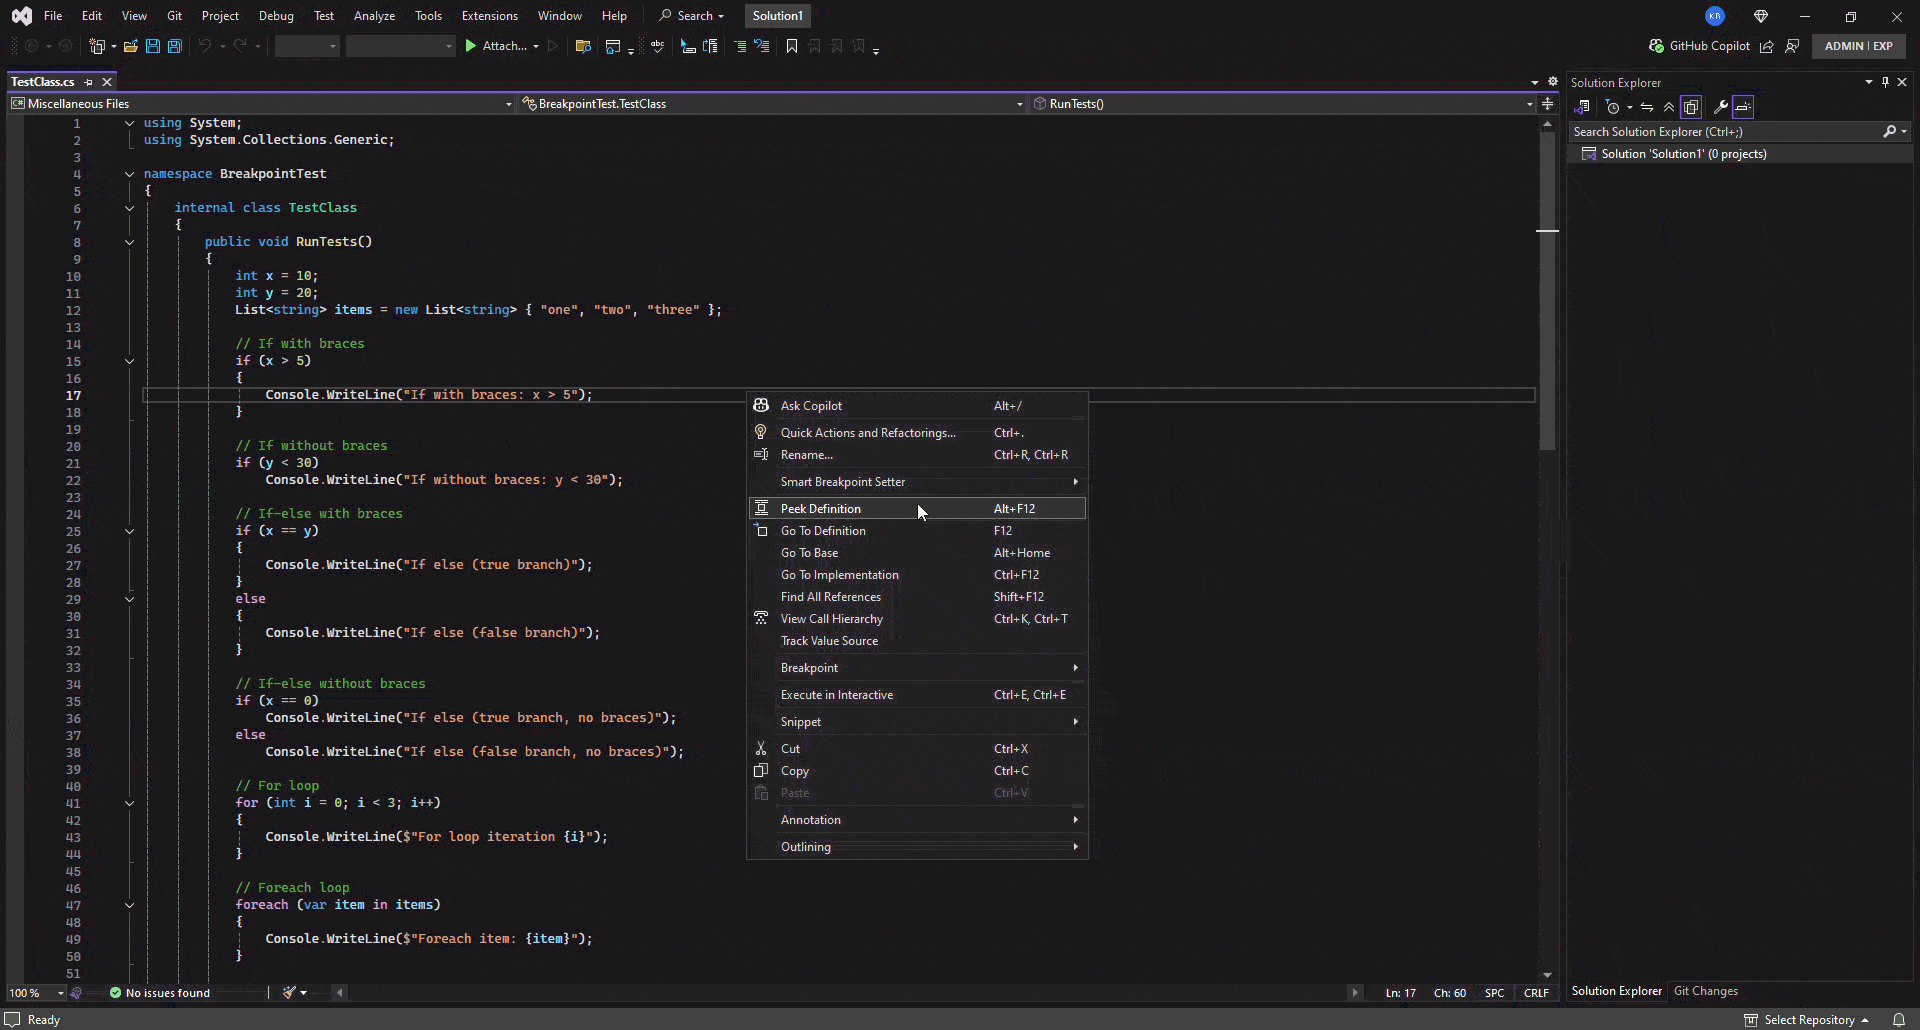Click the vertical scrollbar thumb in editor

point(1547,290)
